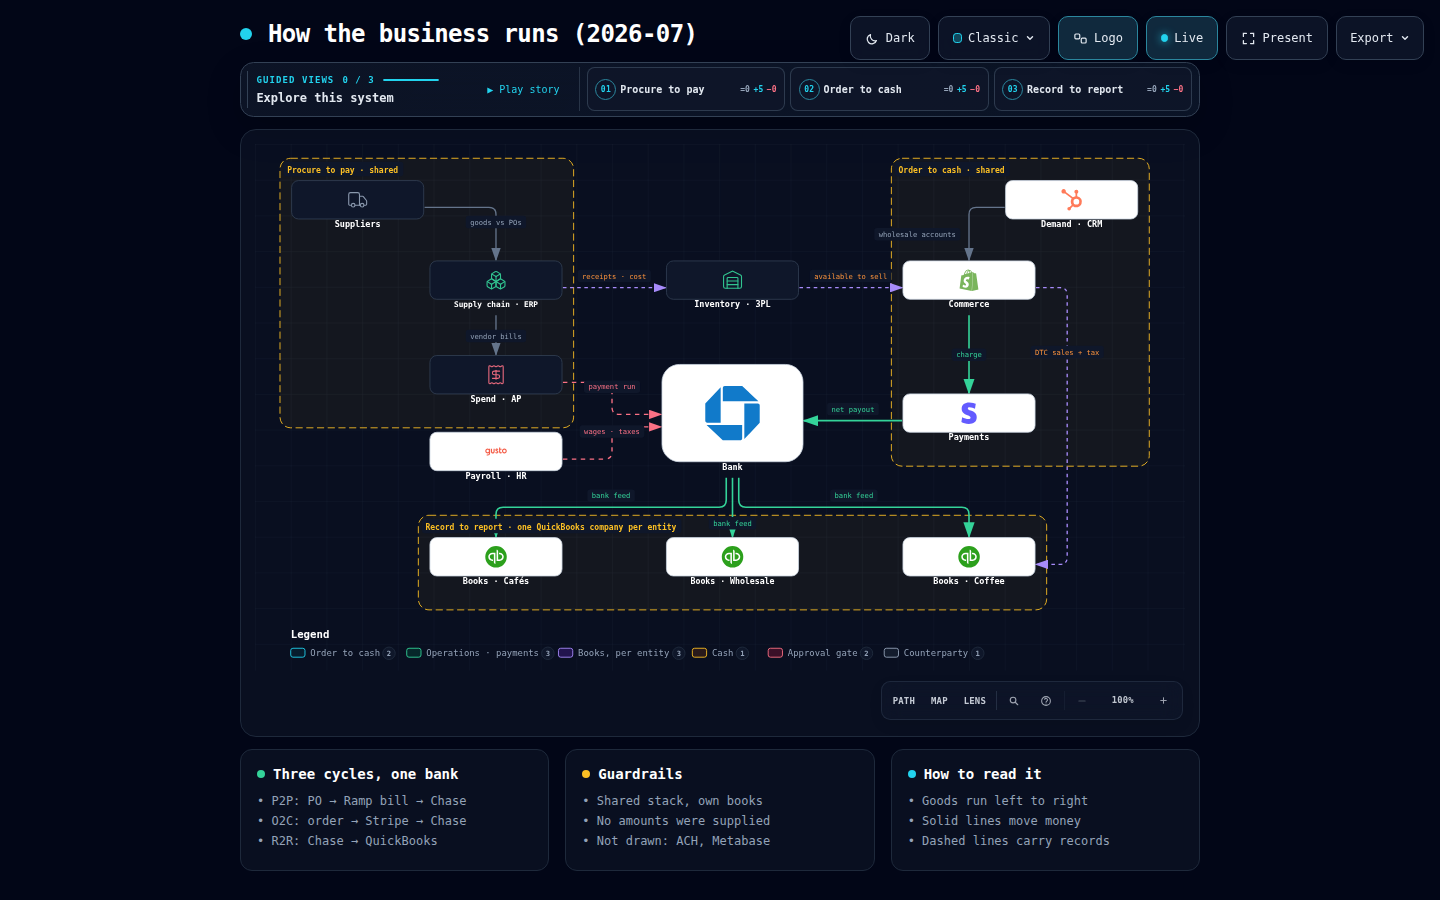Screen dimensions: 1440x900
Task: Reset zoom via the 100% button
Action: tap(1123, 701)
